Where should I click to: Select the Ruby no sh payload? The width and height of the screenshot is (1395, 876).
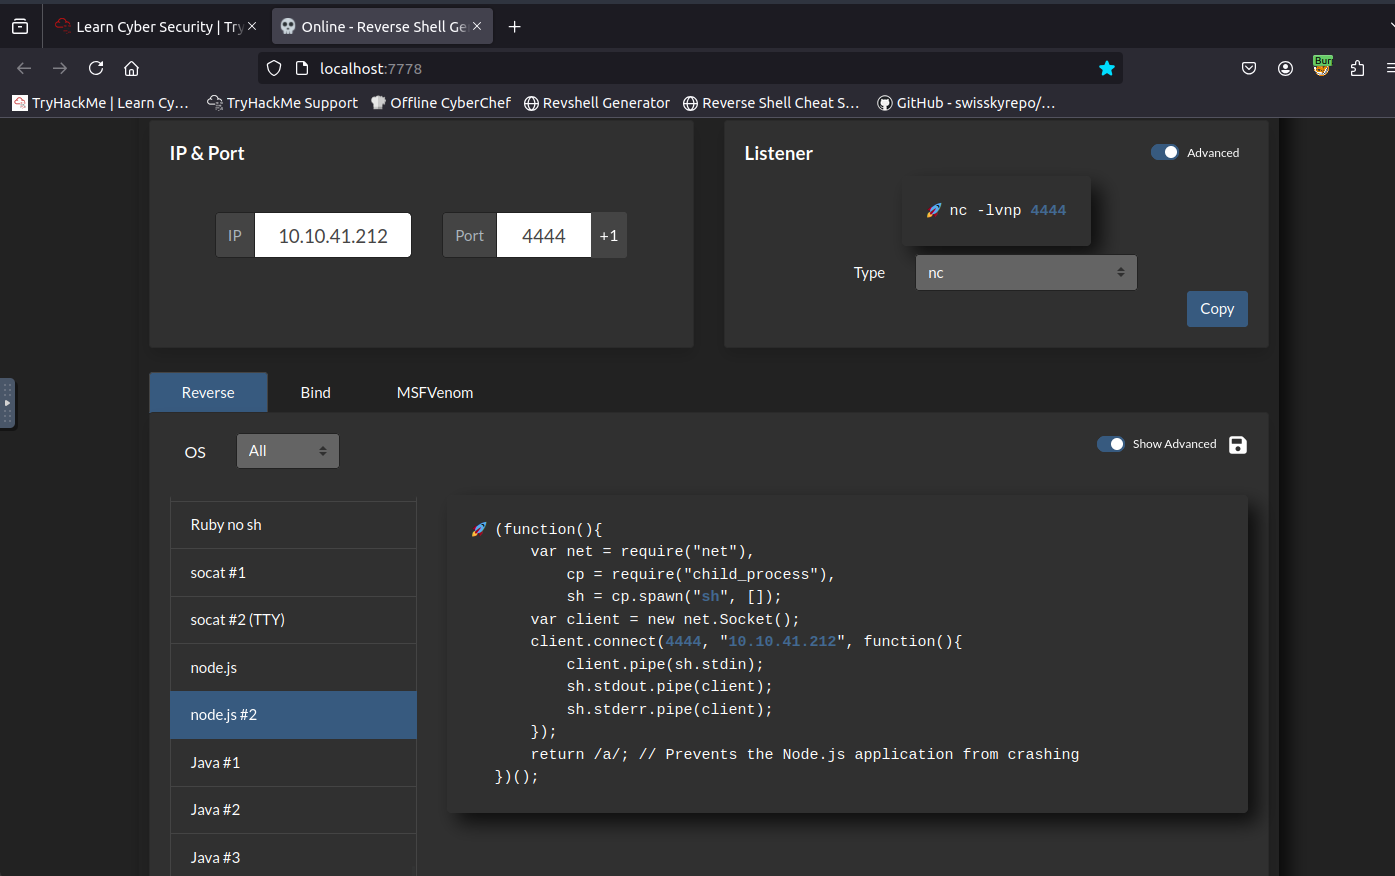click(x=293, y=525)
